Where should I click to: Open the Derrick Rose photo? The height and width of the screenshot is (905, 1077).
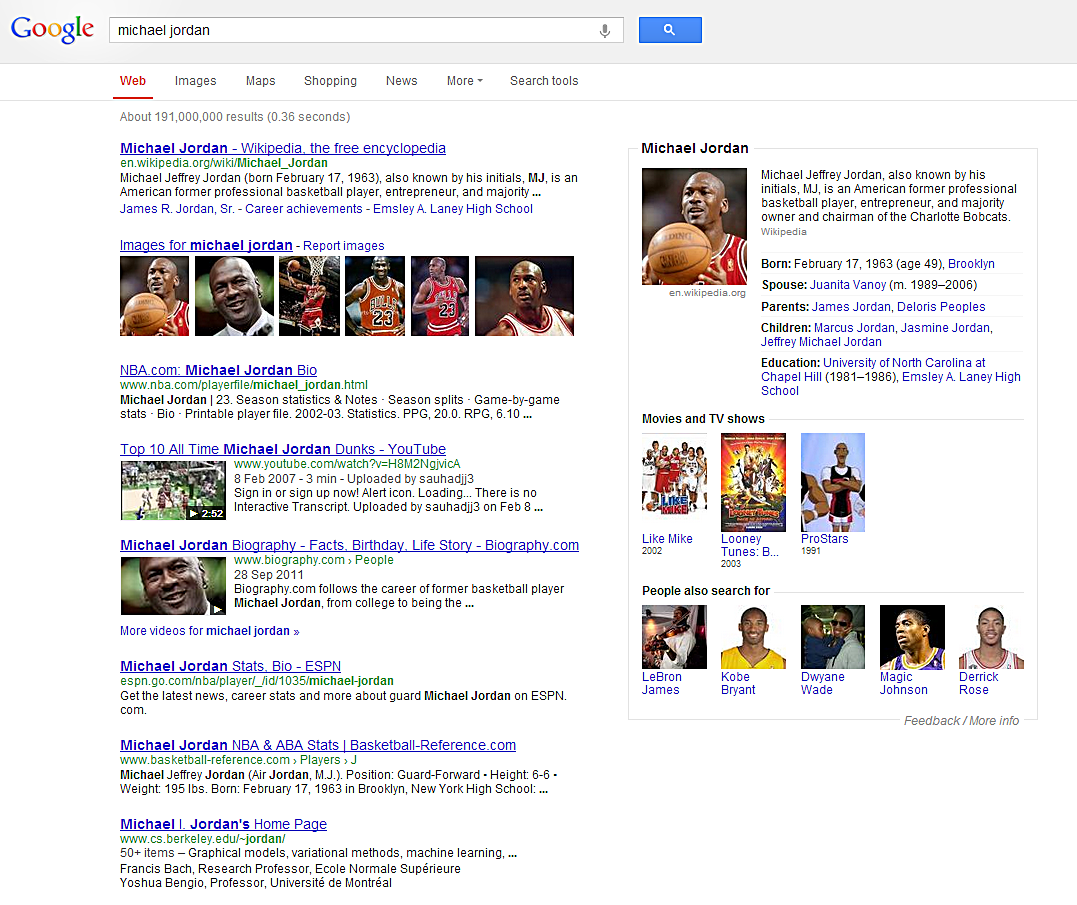click(992, 637)
